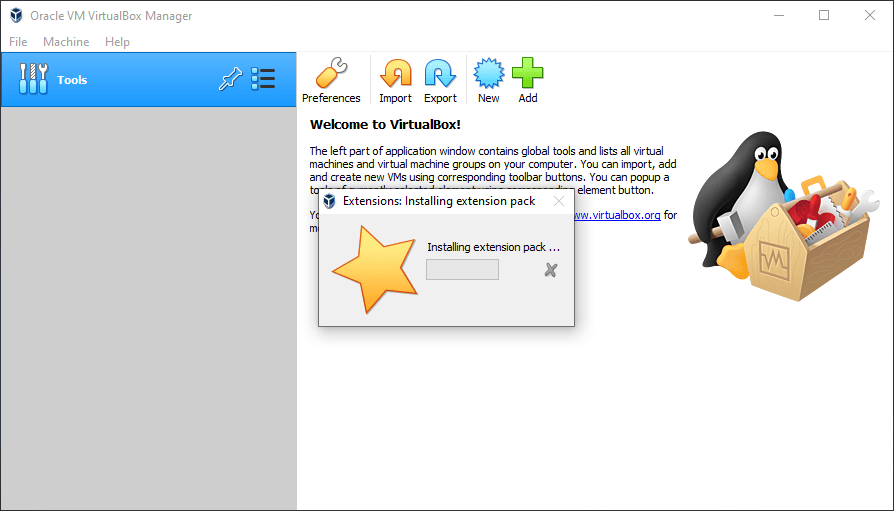Select the Tools item in sidebar

coord(148,80)
